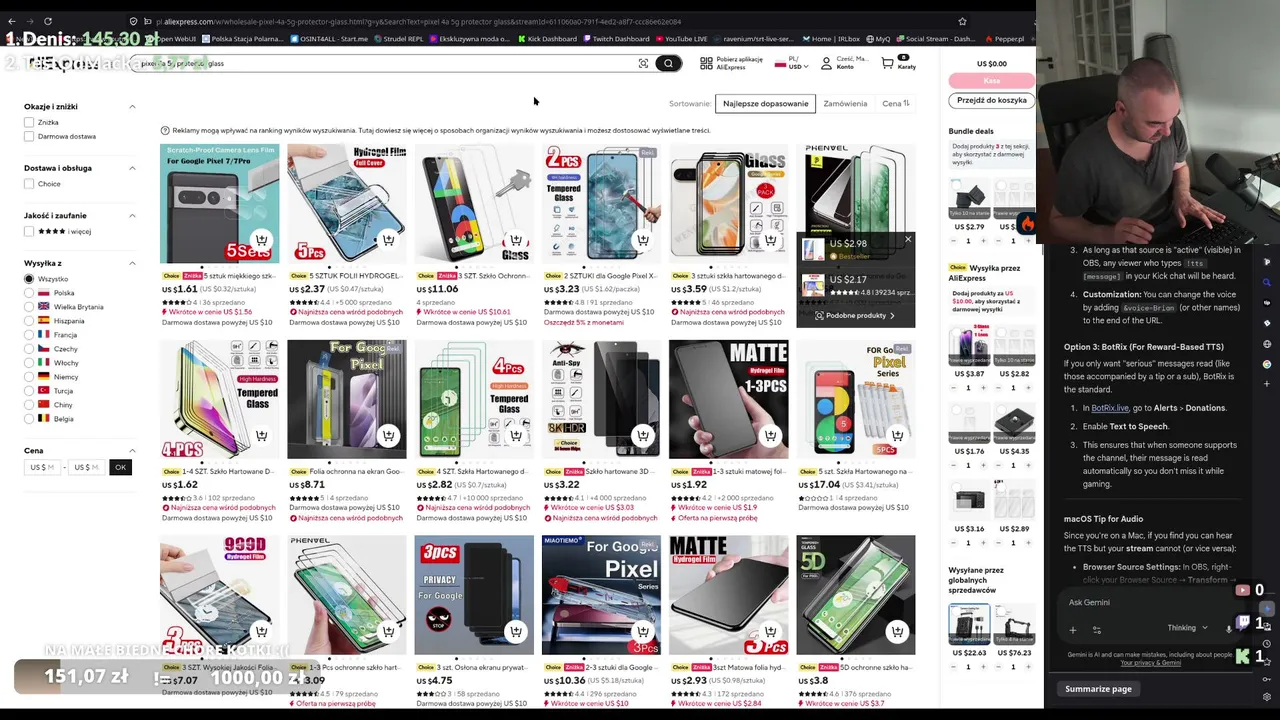Viewport: 1280px width, 720px height.
Task: Close the similar products popup
Action: click(908, 239)
